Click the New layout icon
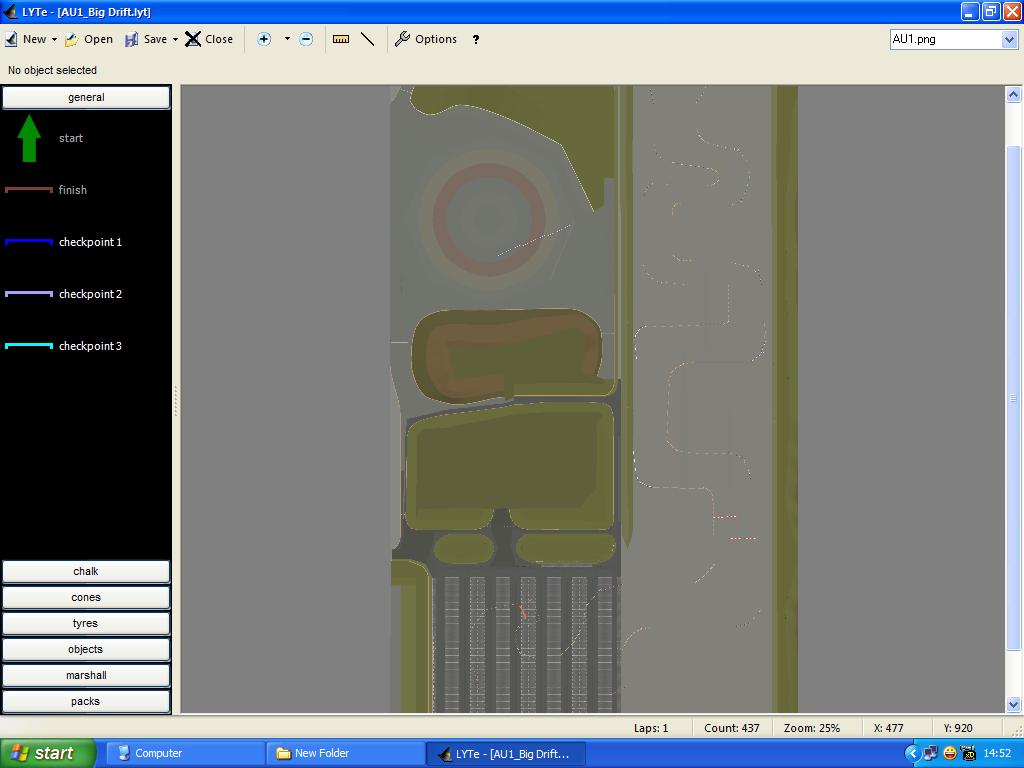 (x=11, y=39)
